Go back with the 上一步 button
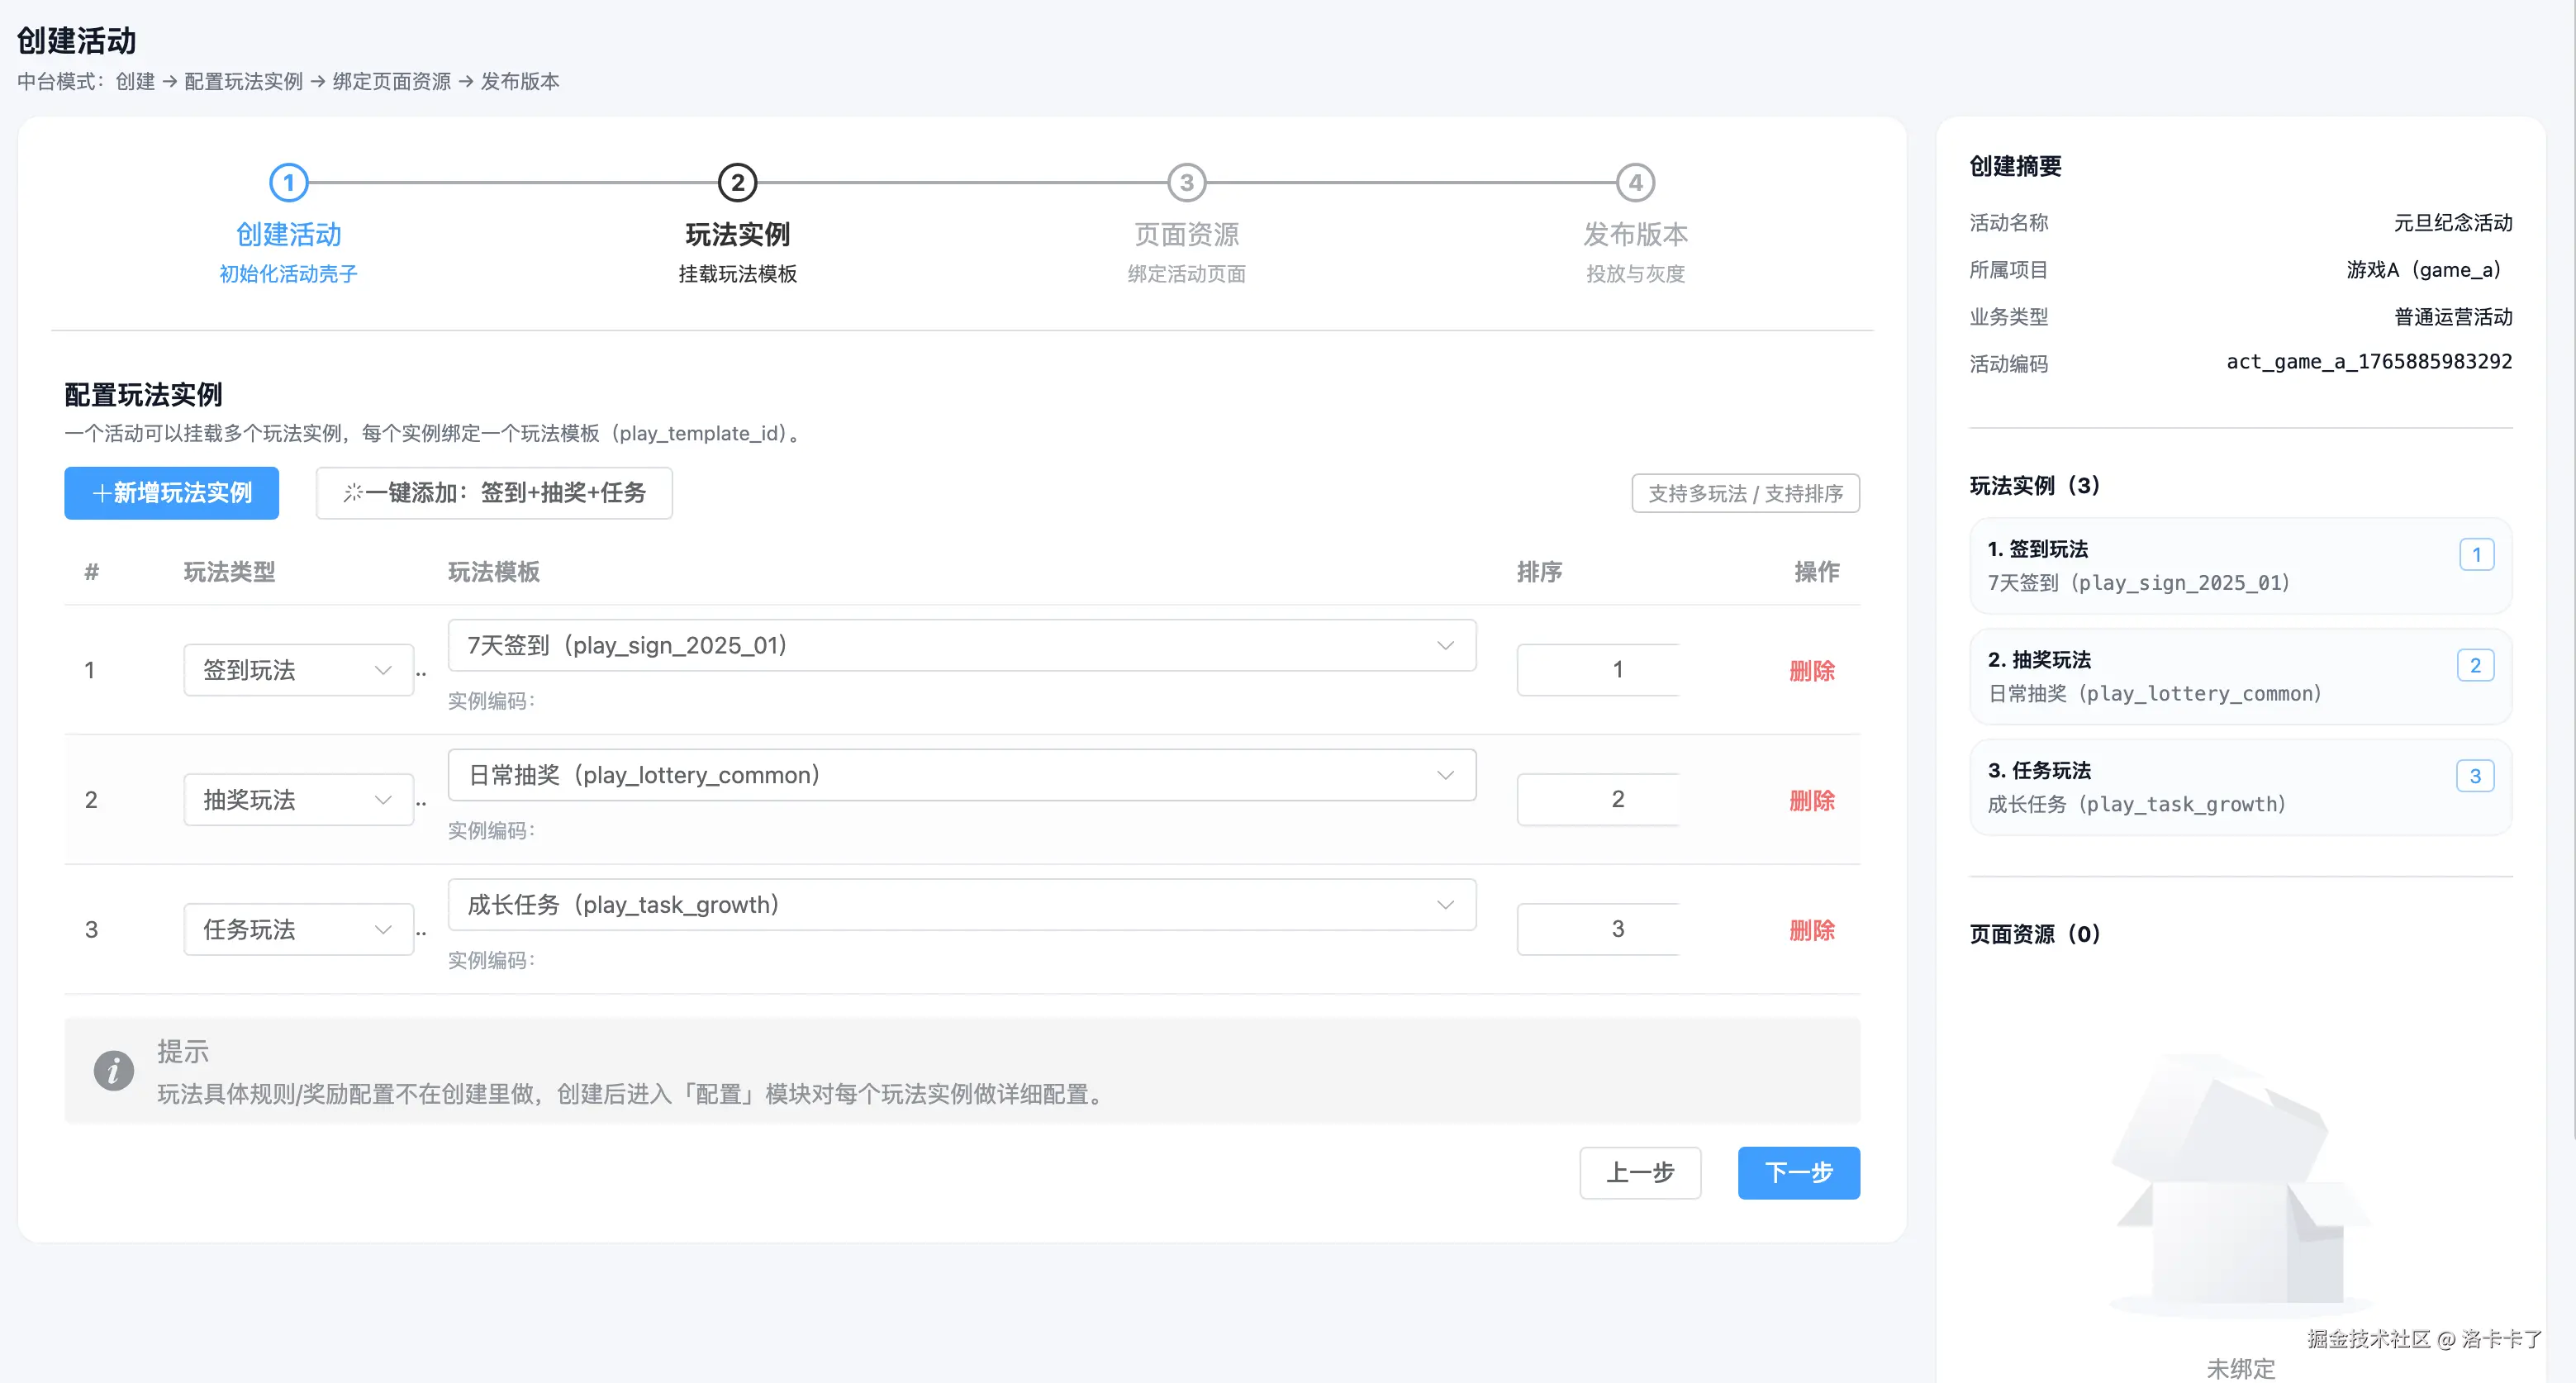 (x=1640, y=1172)
